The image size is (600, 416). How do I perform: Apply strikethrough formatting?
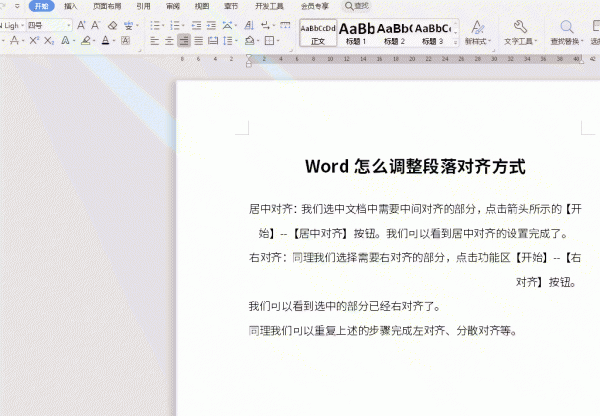pyautogui.click(x=15, y=40)
